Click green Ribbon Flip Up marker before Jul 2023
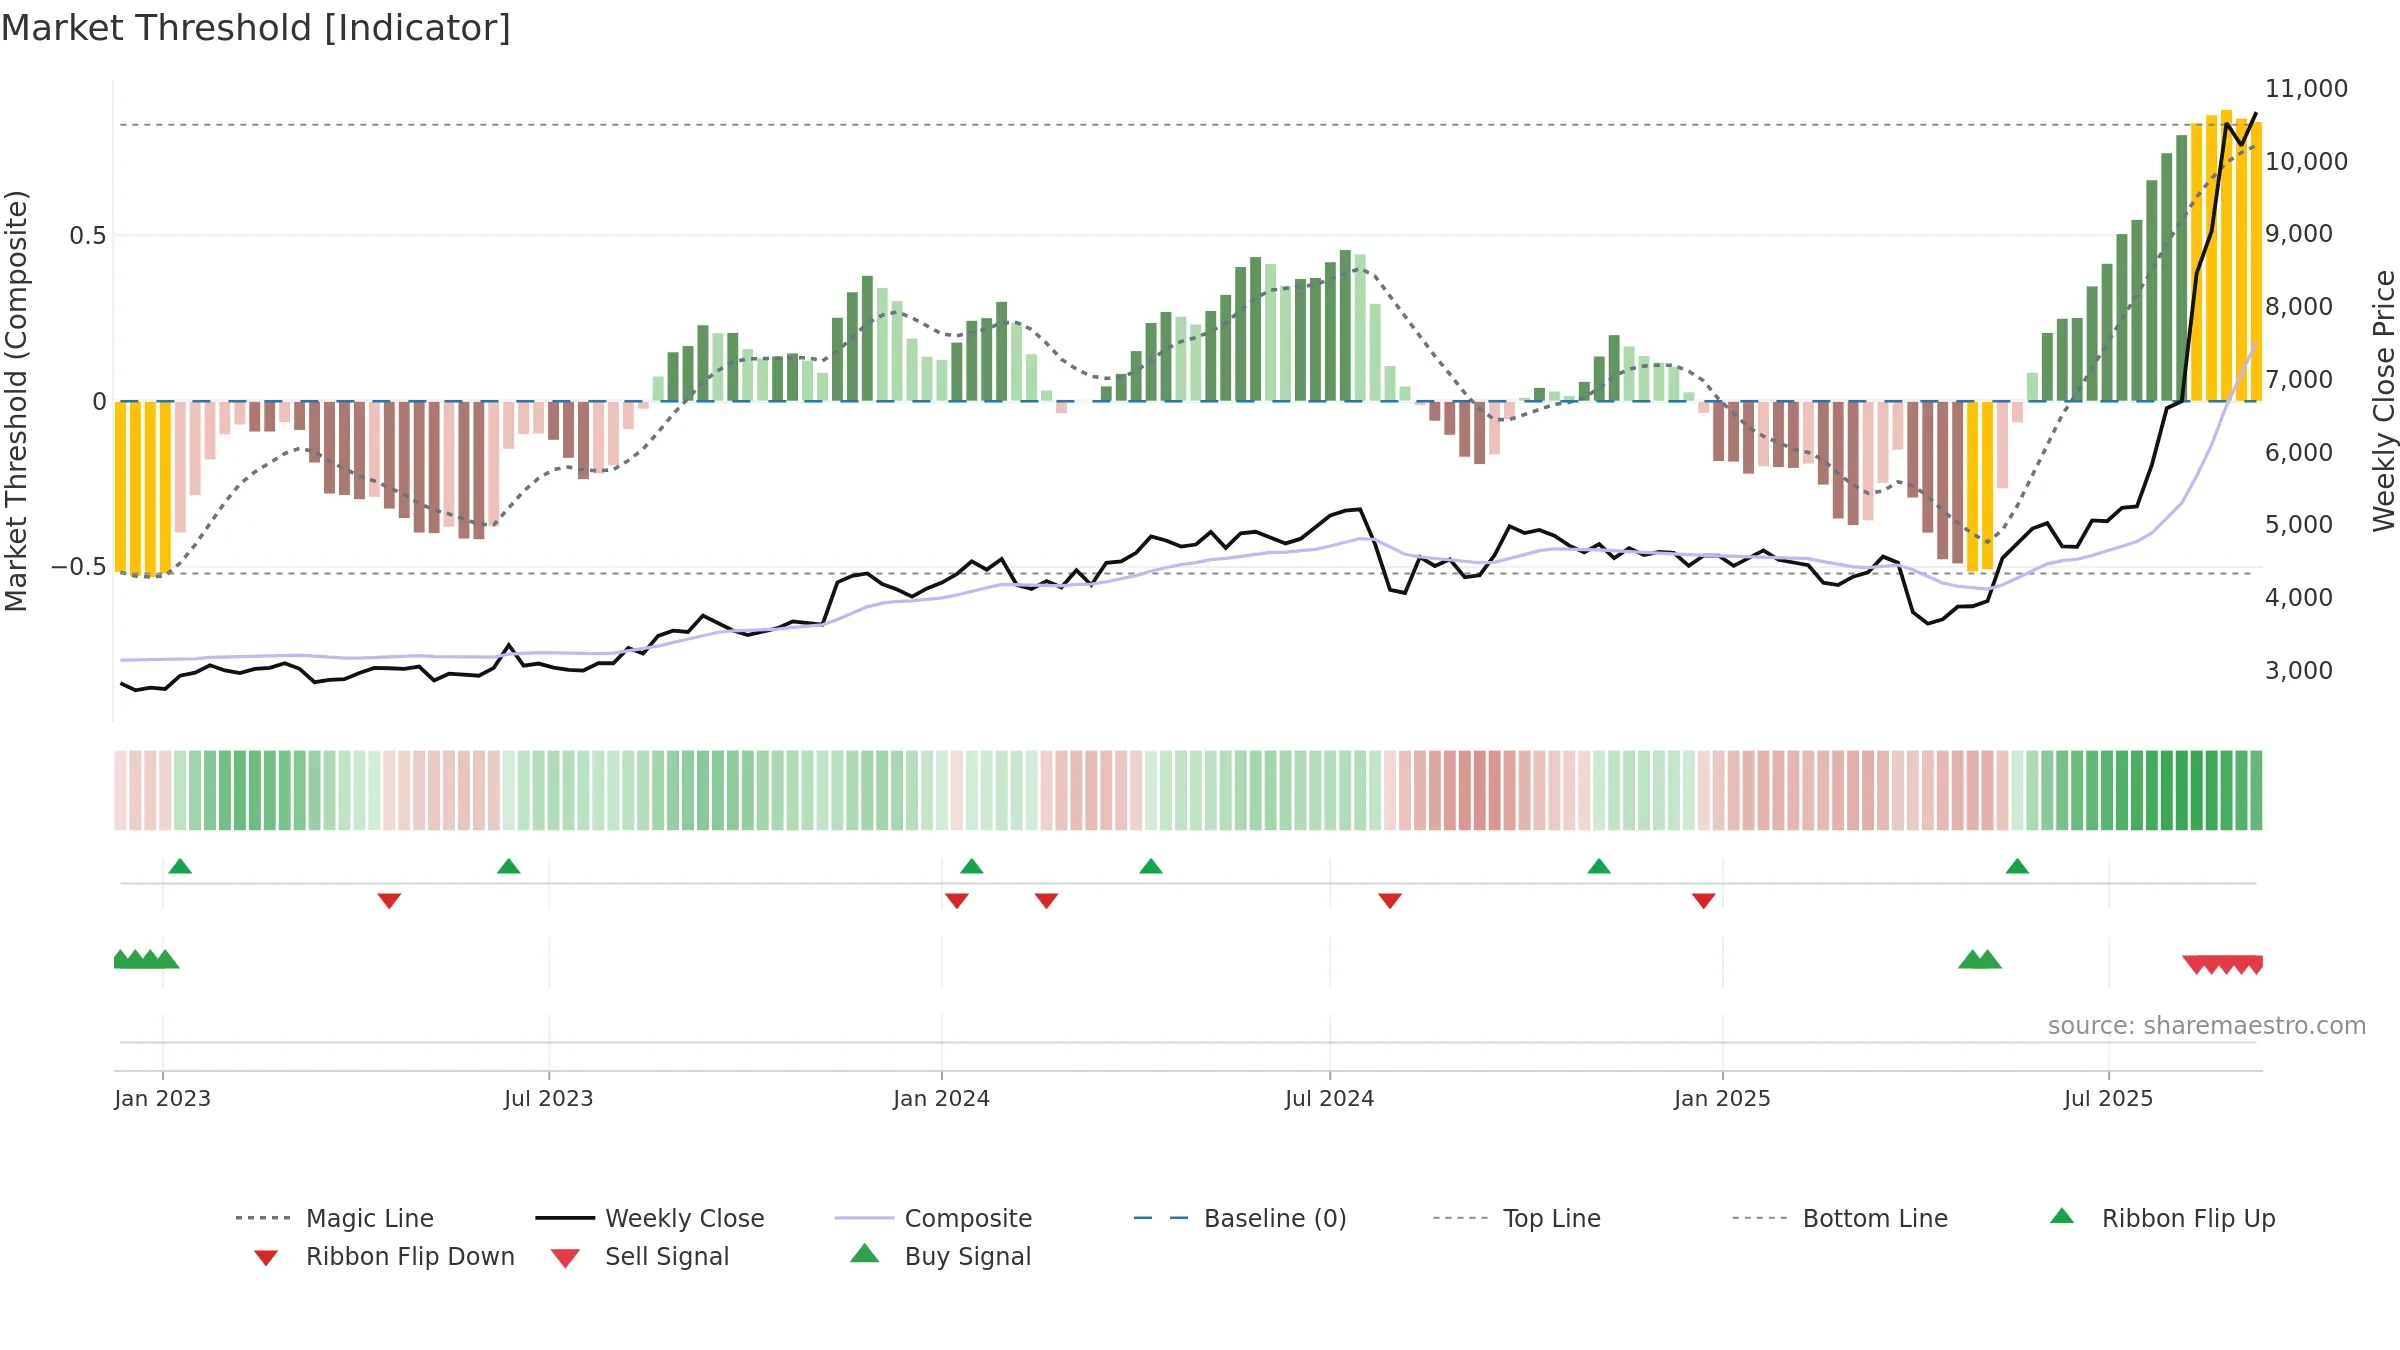This screenshot has height=1350, width=2400. (508, 866)
